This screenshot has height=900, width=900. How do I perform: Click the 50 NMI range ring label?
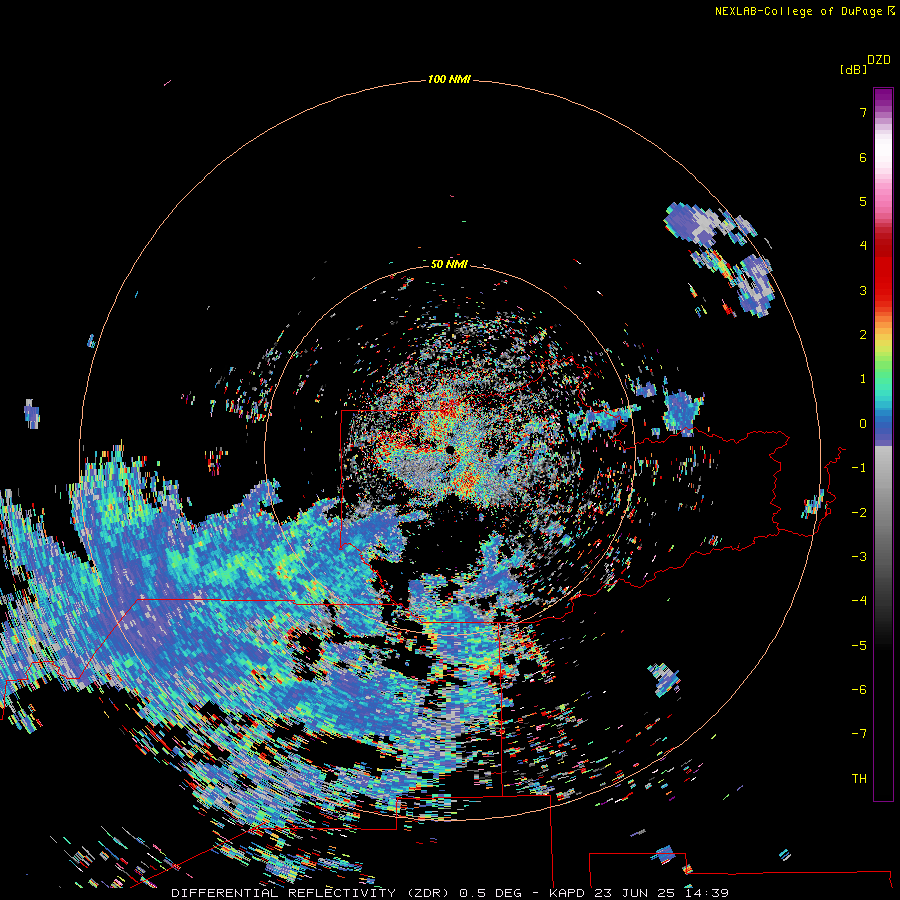[449, 264]
